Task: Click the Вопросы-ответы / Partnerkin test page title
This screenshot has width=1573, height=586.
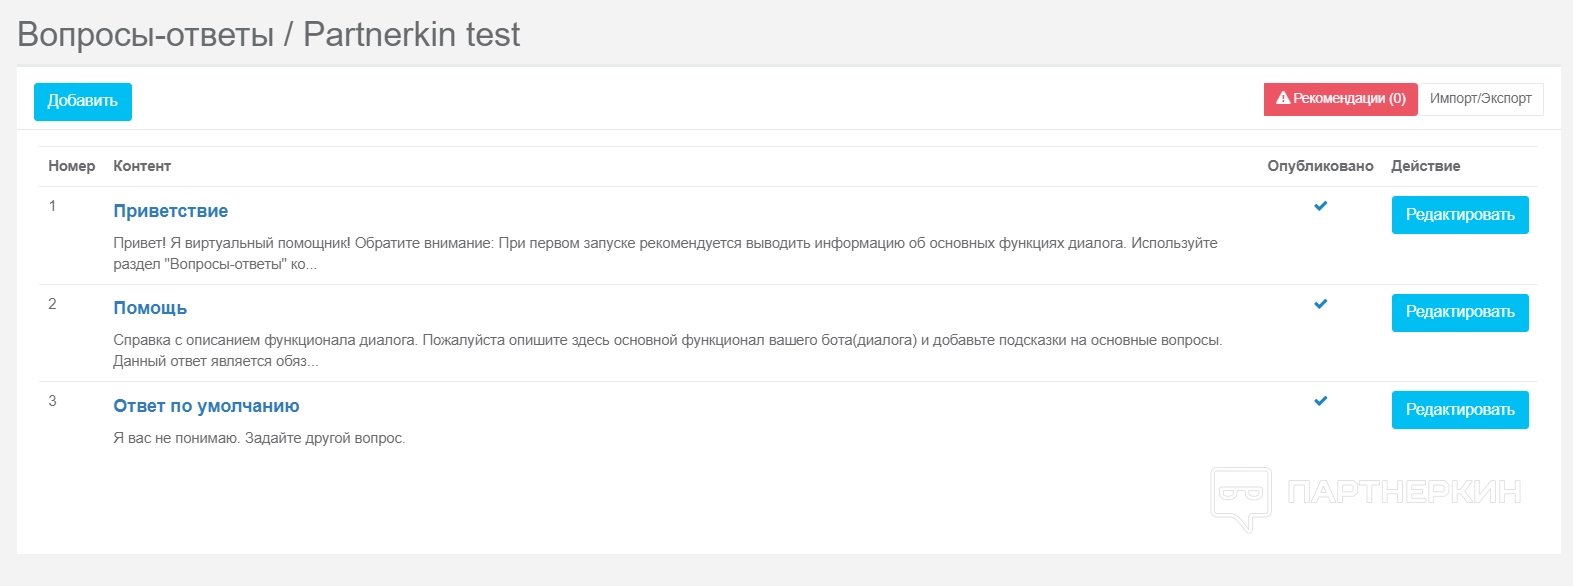Action: click(x=268, y=35)
